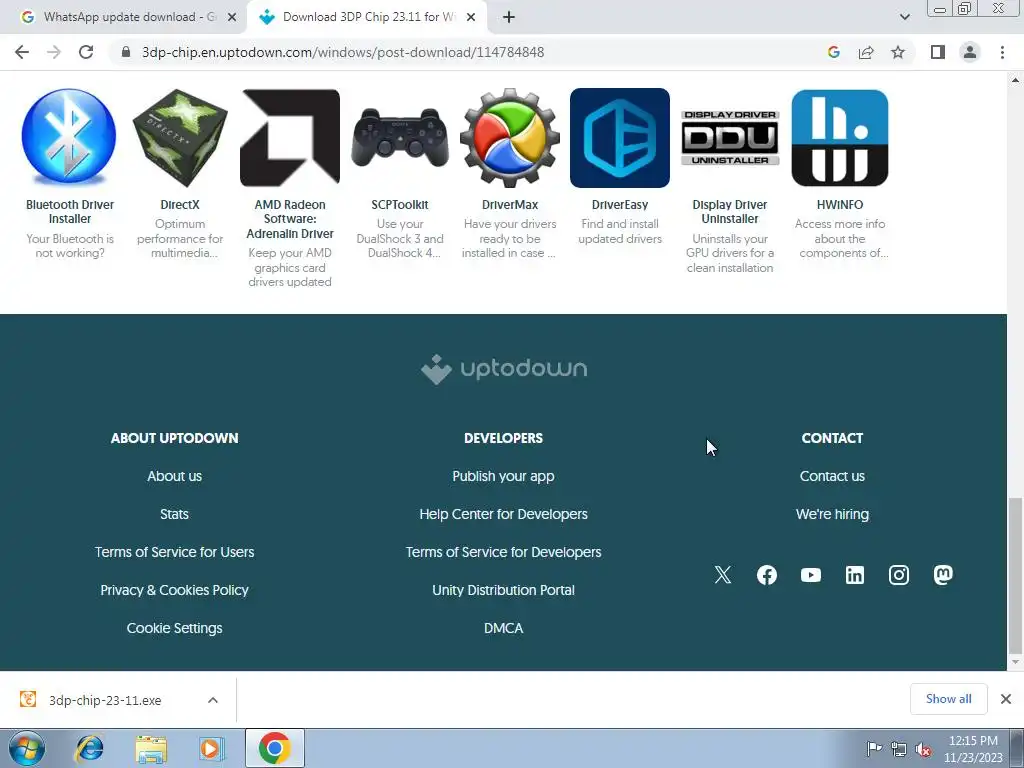Screen dimensions: 1024x768
Task: Visit Uptodown's YouTube channel
Action: coord(811,575)
